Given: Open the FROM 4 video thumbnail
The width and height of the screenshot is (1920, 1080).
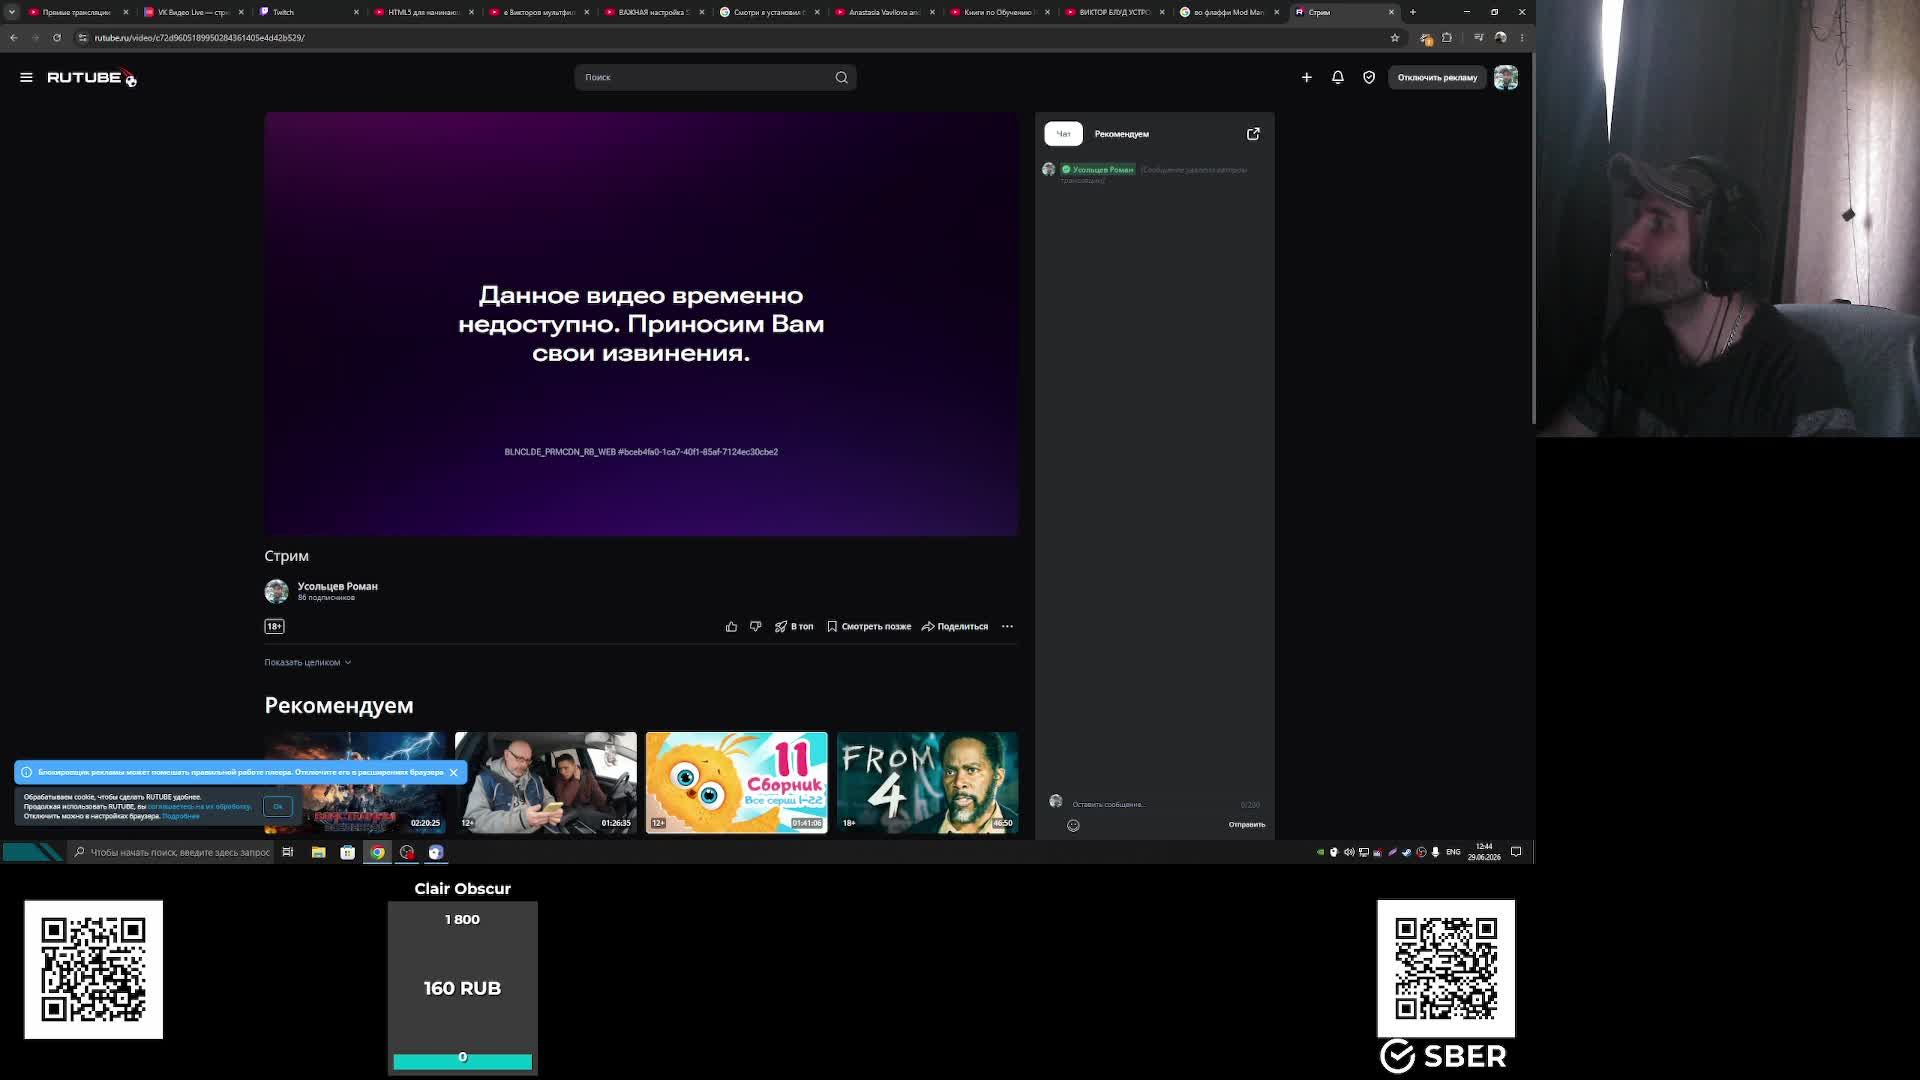Looking at the screenshot, I should click(x=927, y=782).
